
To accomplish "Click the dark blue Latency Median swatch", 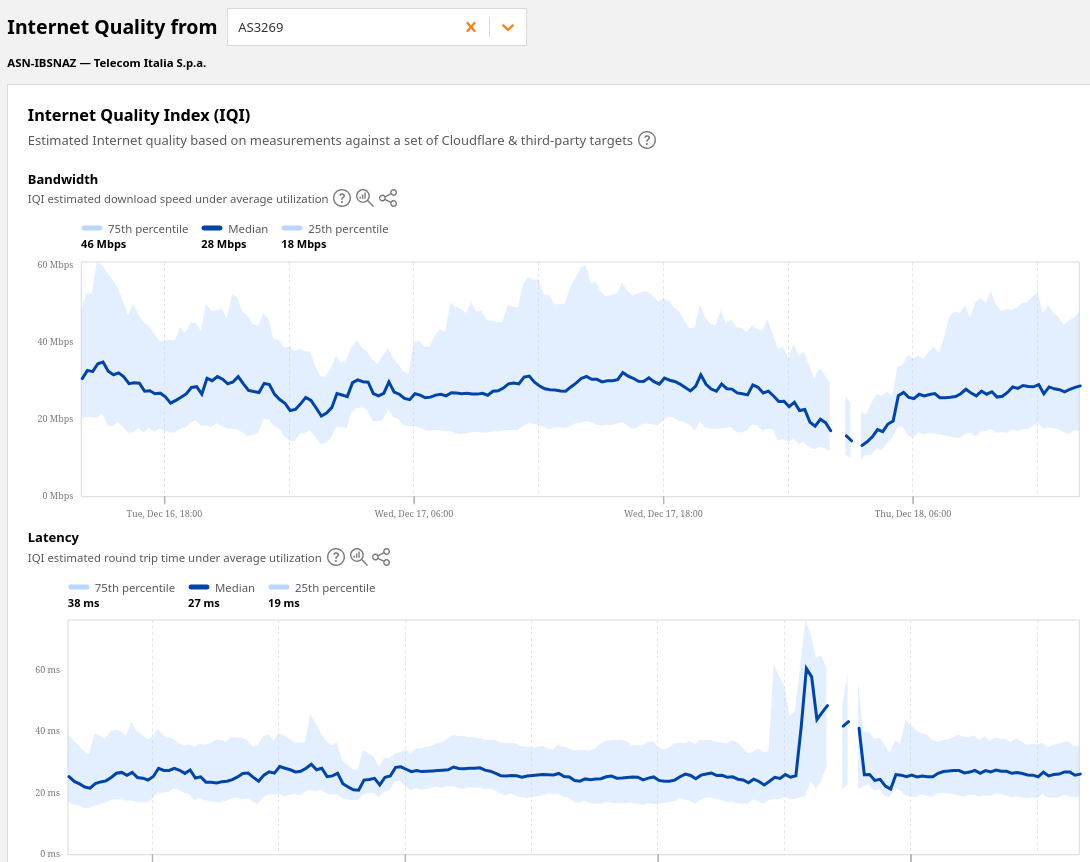I will (x=199, y=588).
